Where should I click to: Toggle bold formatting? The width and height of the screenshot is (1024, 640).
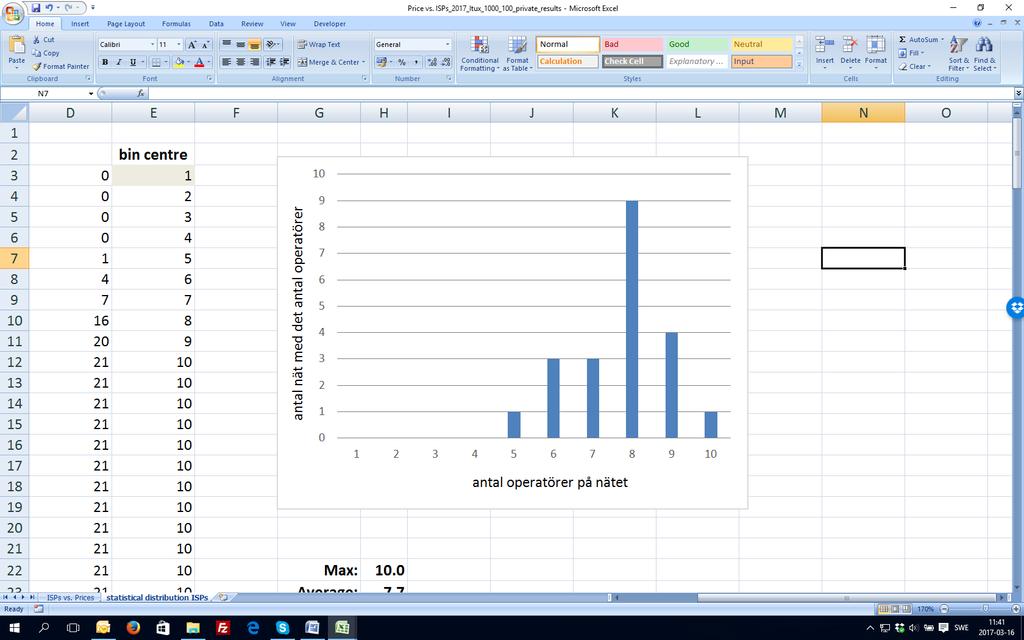(104, 62)
